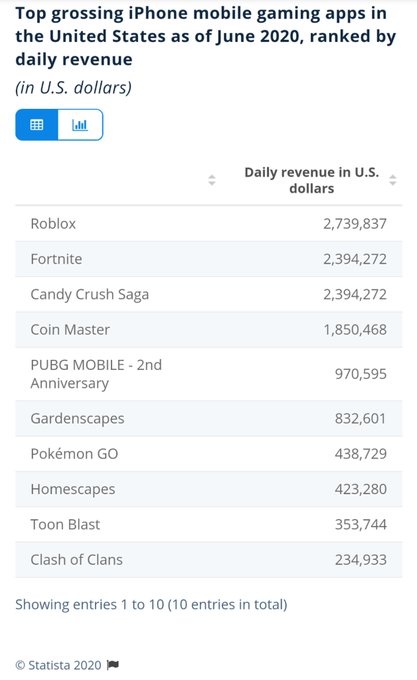Click the Statista flag icon

[113, 664]
